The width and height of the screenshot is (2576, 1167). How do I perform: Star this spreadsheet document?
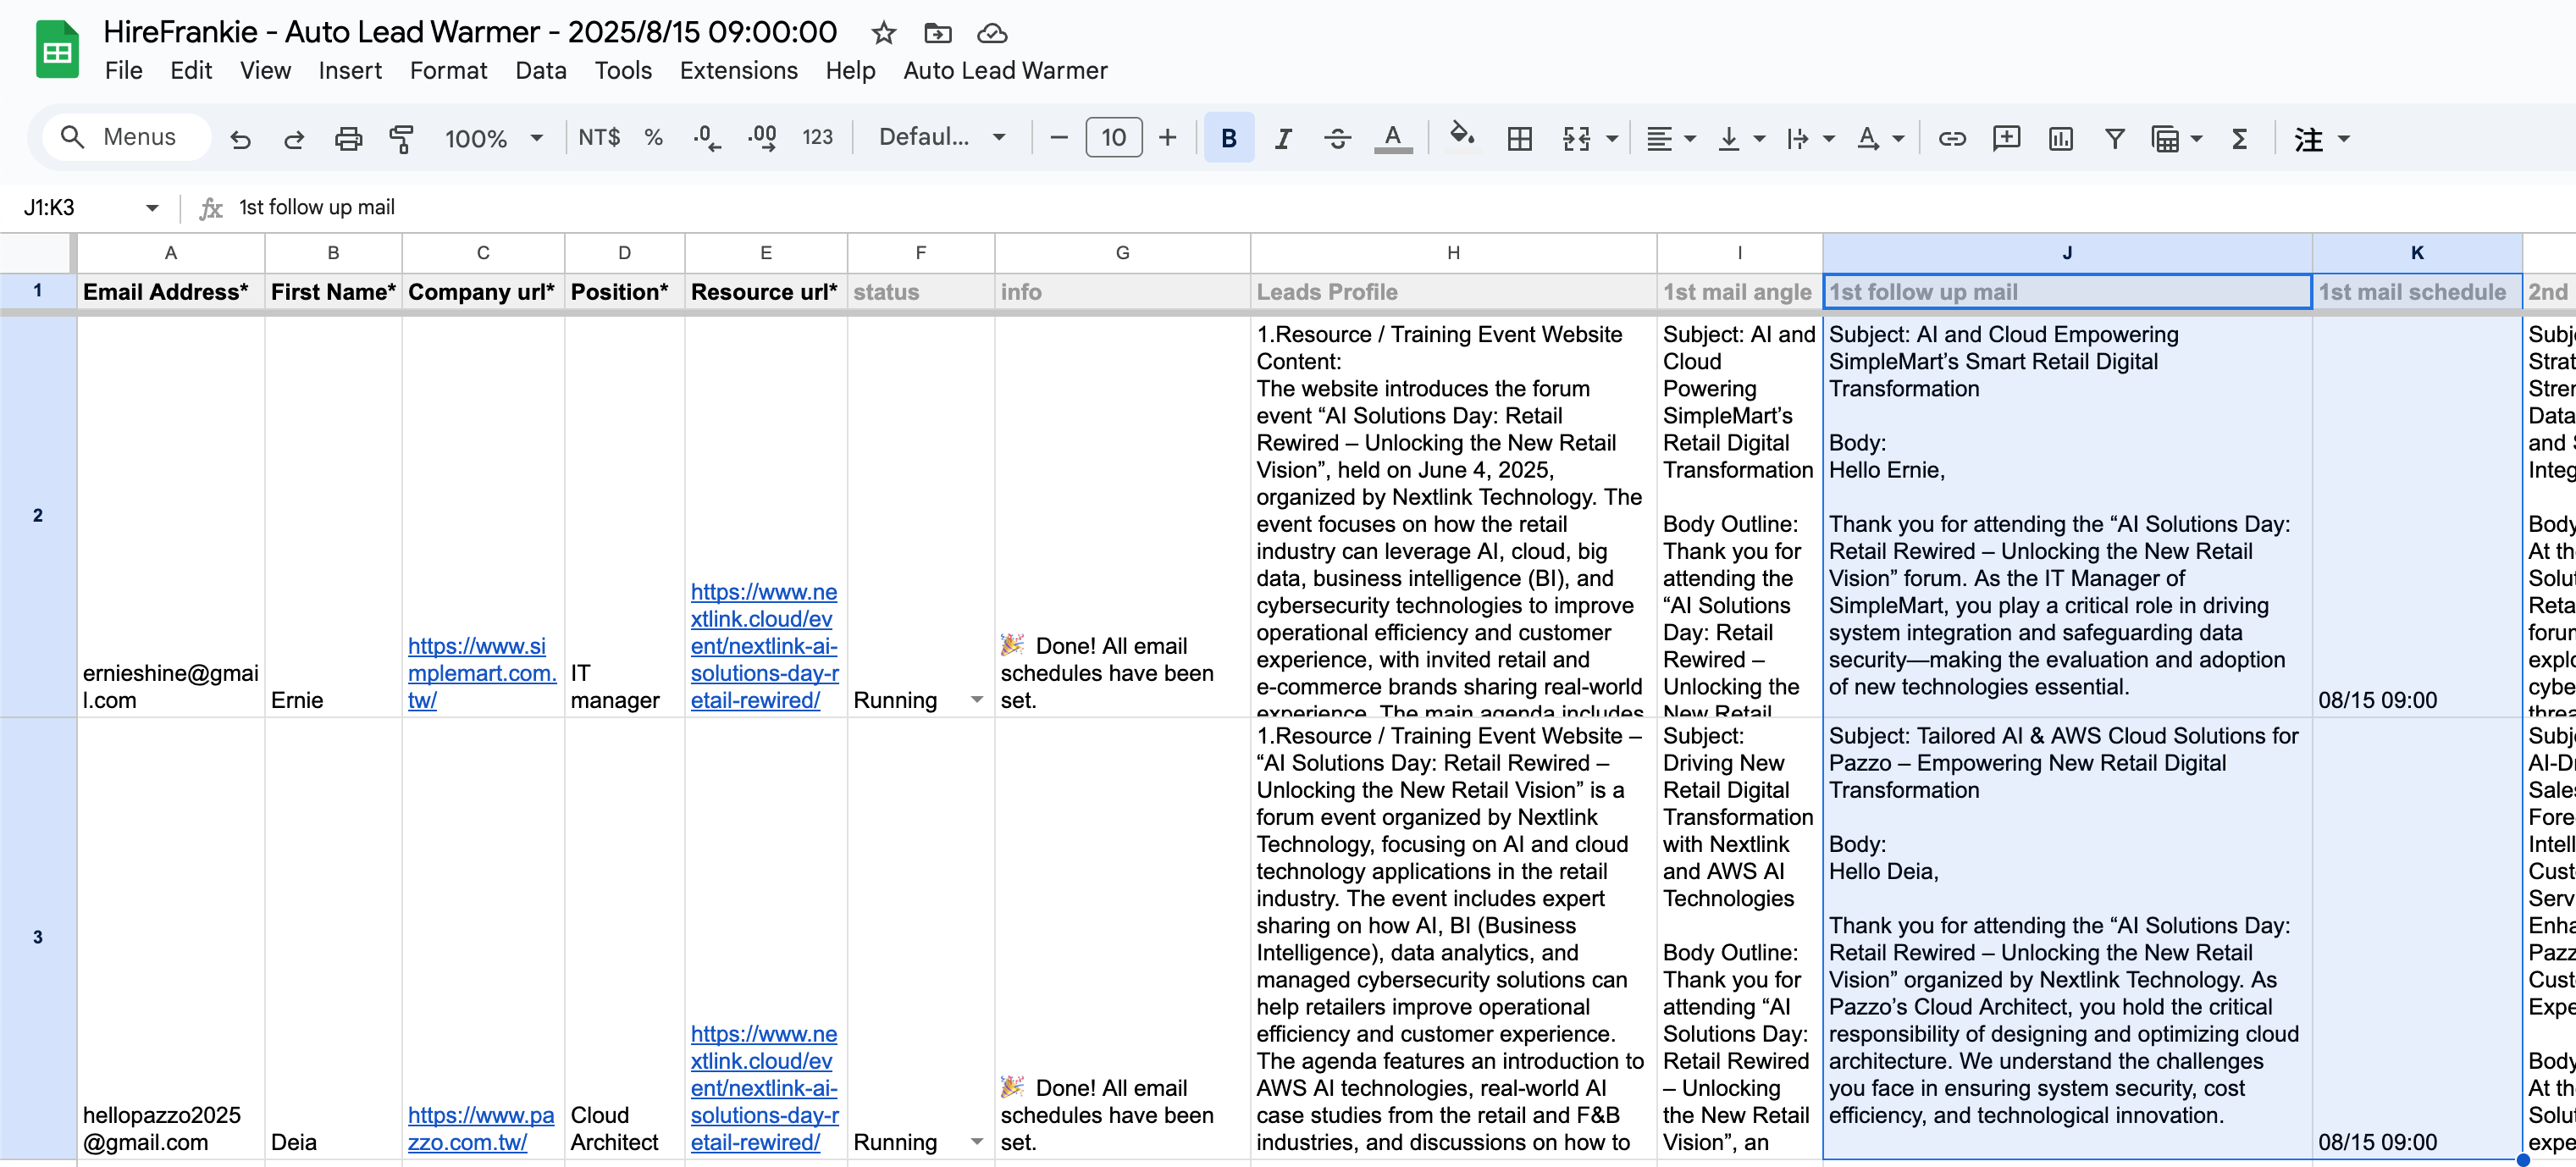click(883, 33)
